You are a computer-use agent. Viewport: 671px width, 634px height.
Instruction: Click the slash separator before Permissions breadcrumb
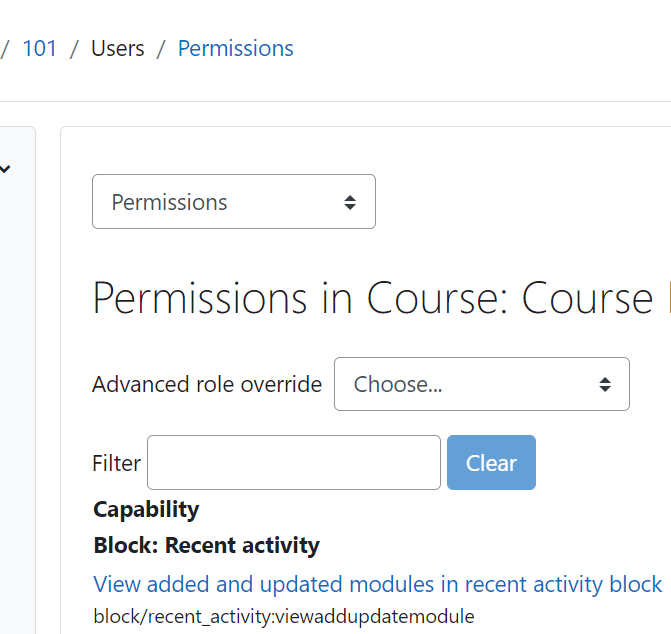(161, 48)
